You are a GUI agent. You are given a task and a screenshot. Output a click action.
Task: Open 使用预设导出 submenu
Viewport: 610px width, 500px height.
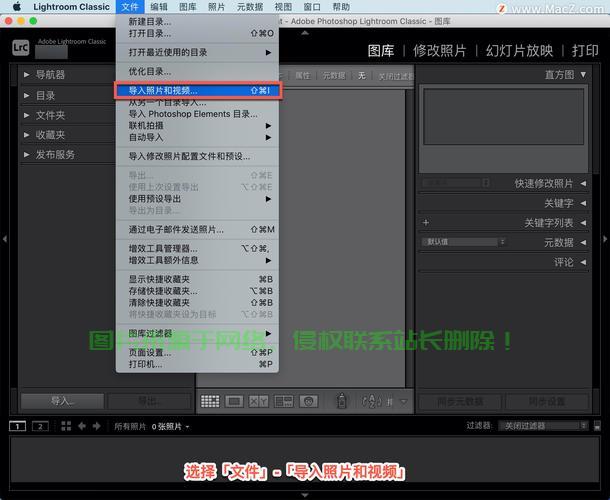pyautogui.click(x=198, y=199)
